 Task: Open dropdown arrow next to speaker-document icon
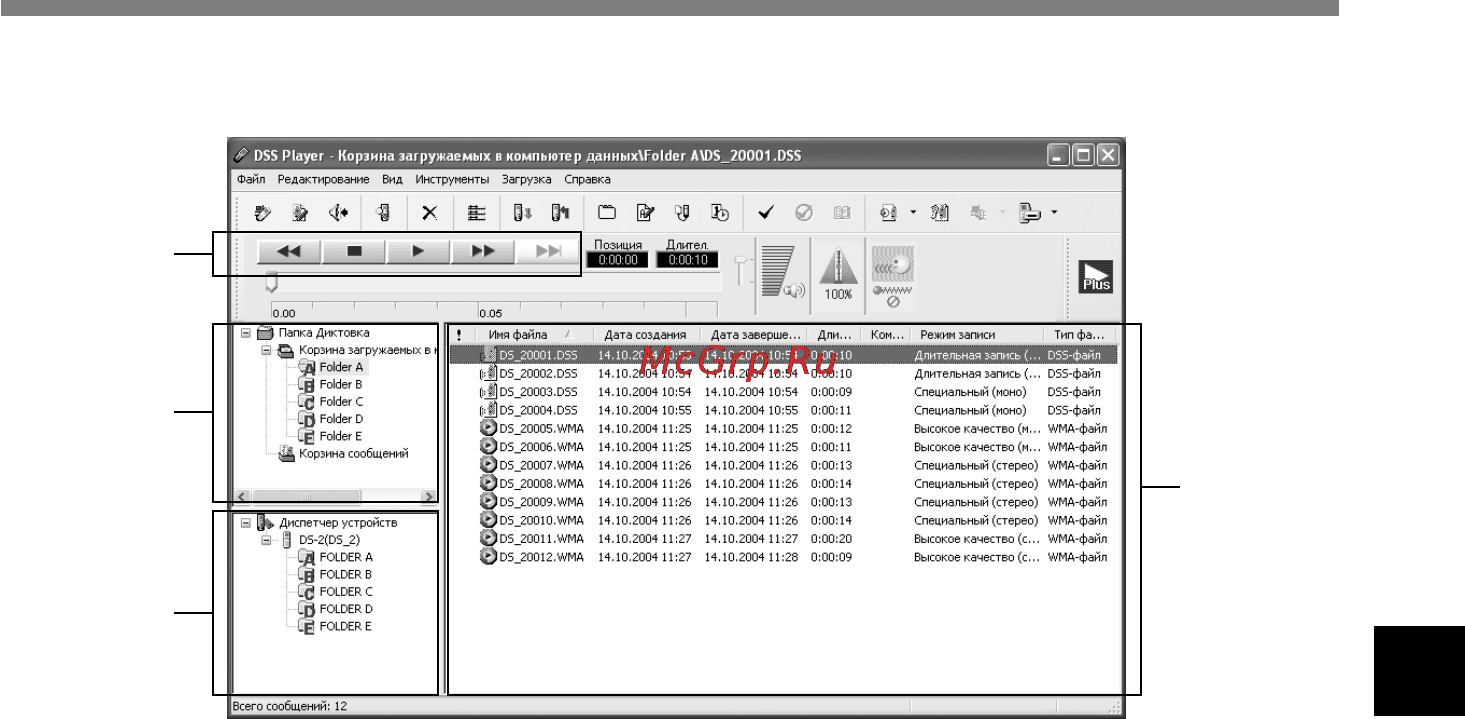tap(912, 212)
